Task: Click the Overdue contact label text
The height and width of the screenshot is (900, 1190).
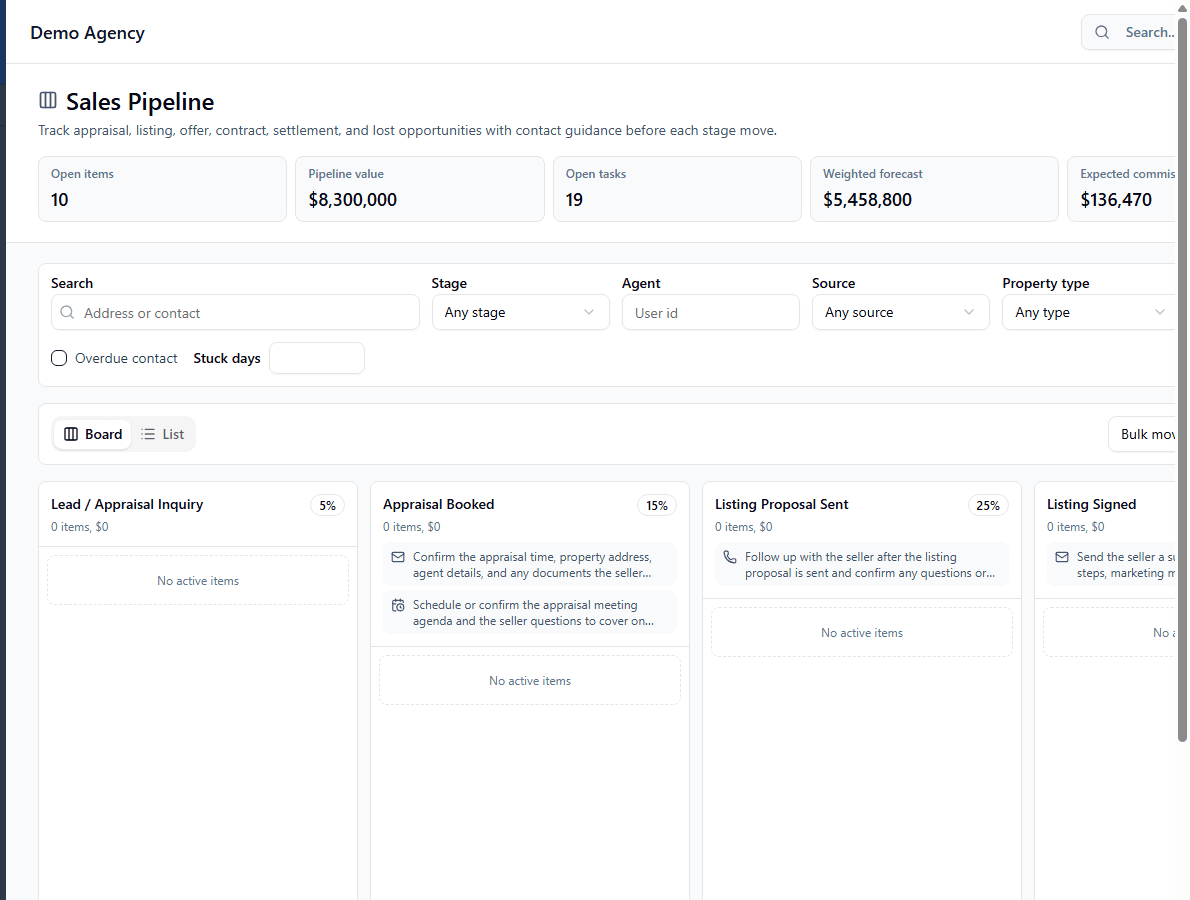Action: click(126, 358)
